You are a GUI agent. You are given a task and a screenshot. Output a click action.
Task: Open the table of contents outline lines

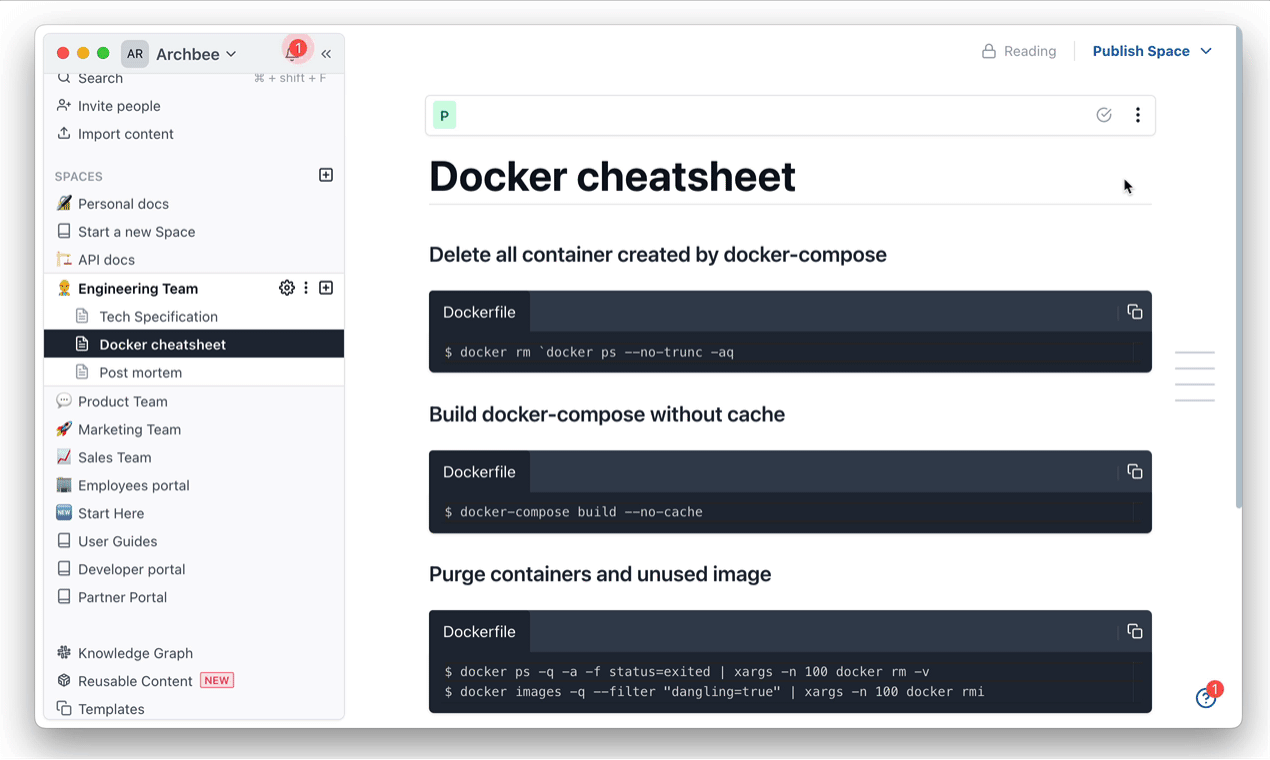pos(1195,376)
